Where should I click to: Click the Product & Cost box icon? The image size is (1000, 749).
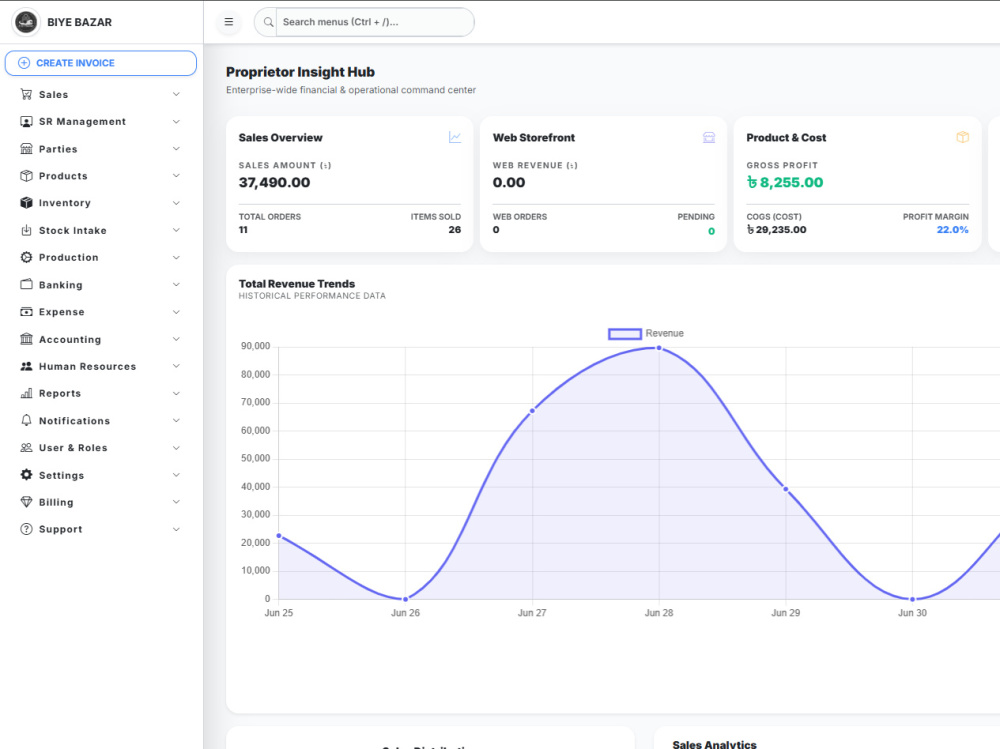click(x=962, y=137)
